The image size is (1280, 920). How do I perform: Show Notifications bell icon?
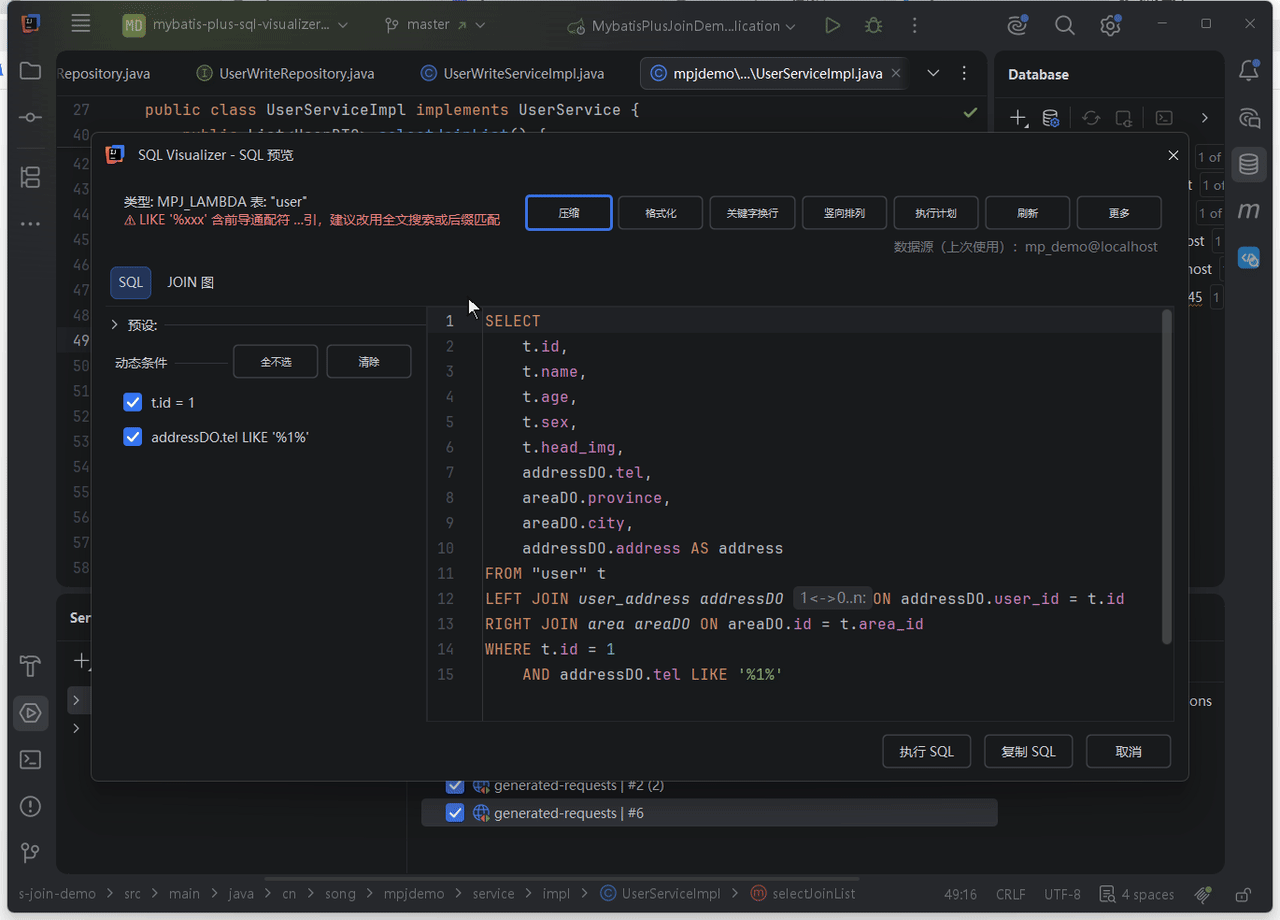pyautogui.click(x=1249, y=71)
